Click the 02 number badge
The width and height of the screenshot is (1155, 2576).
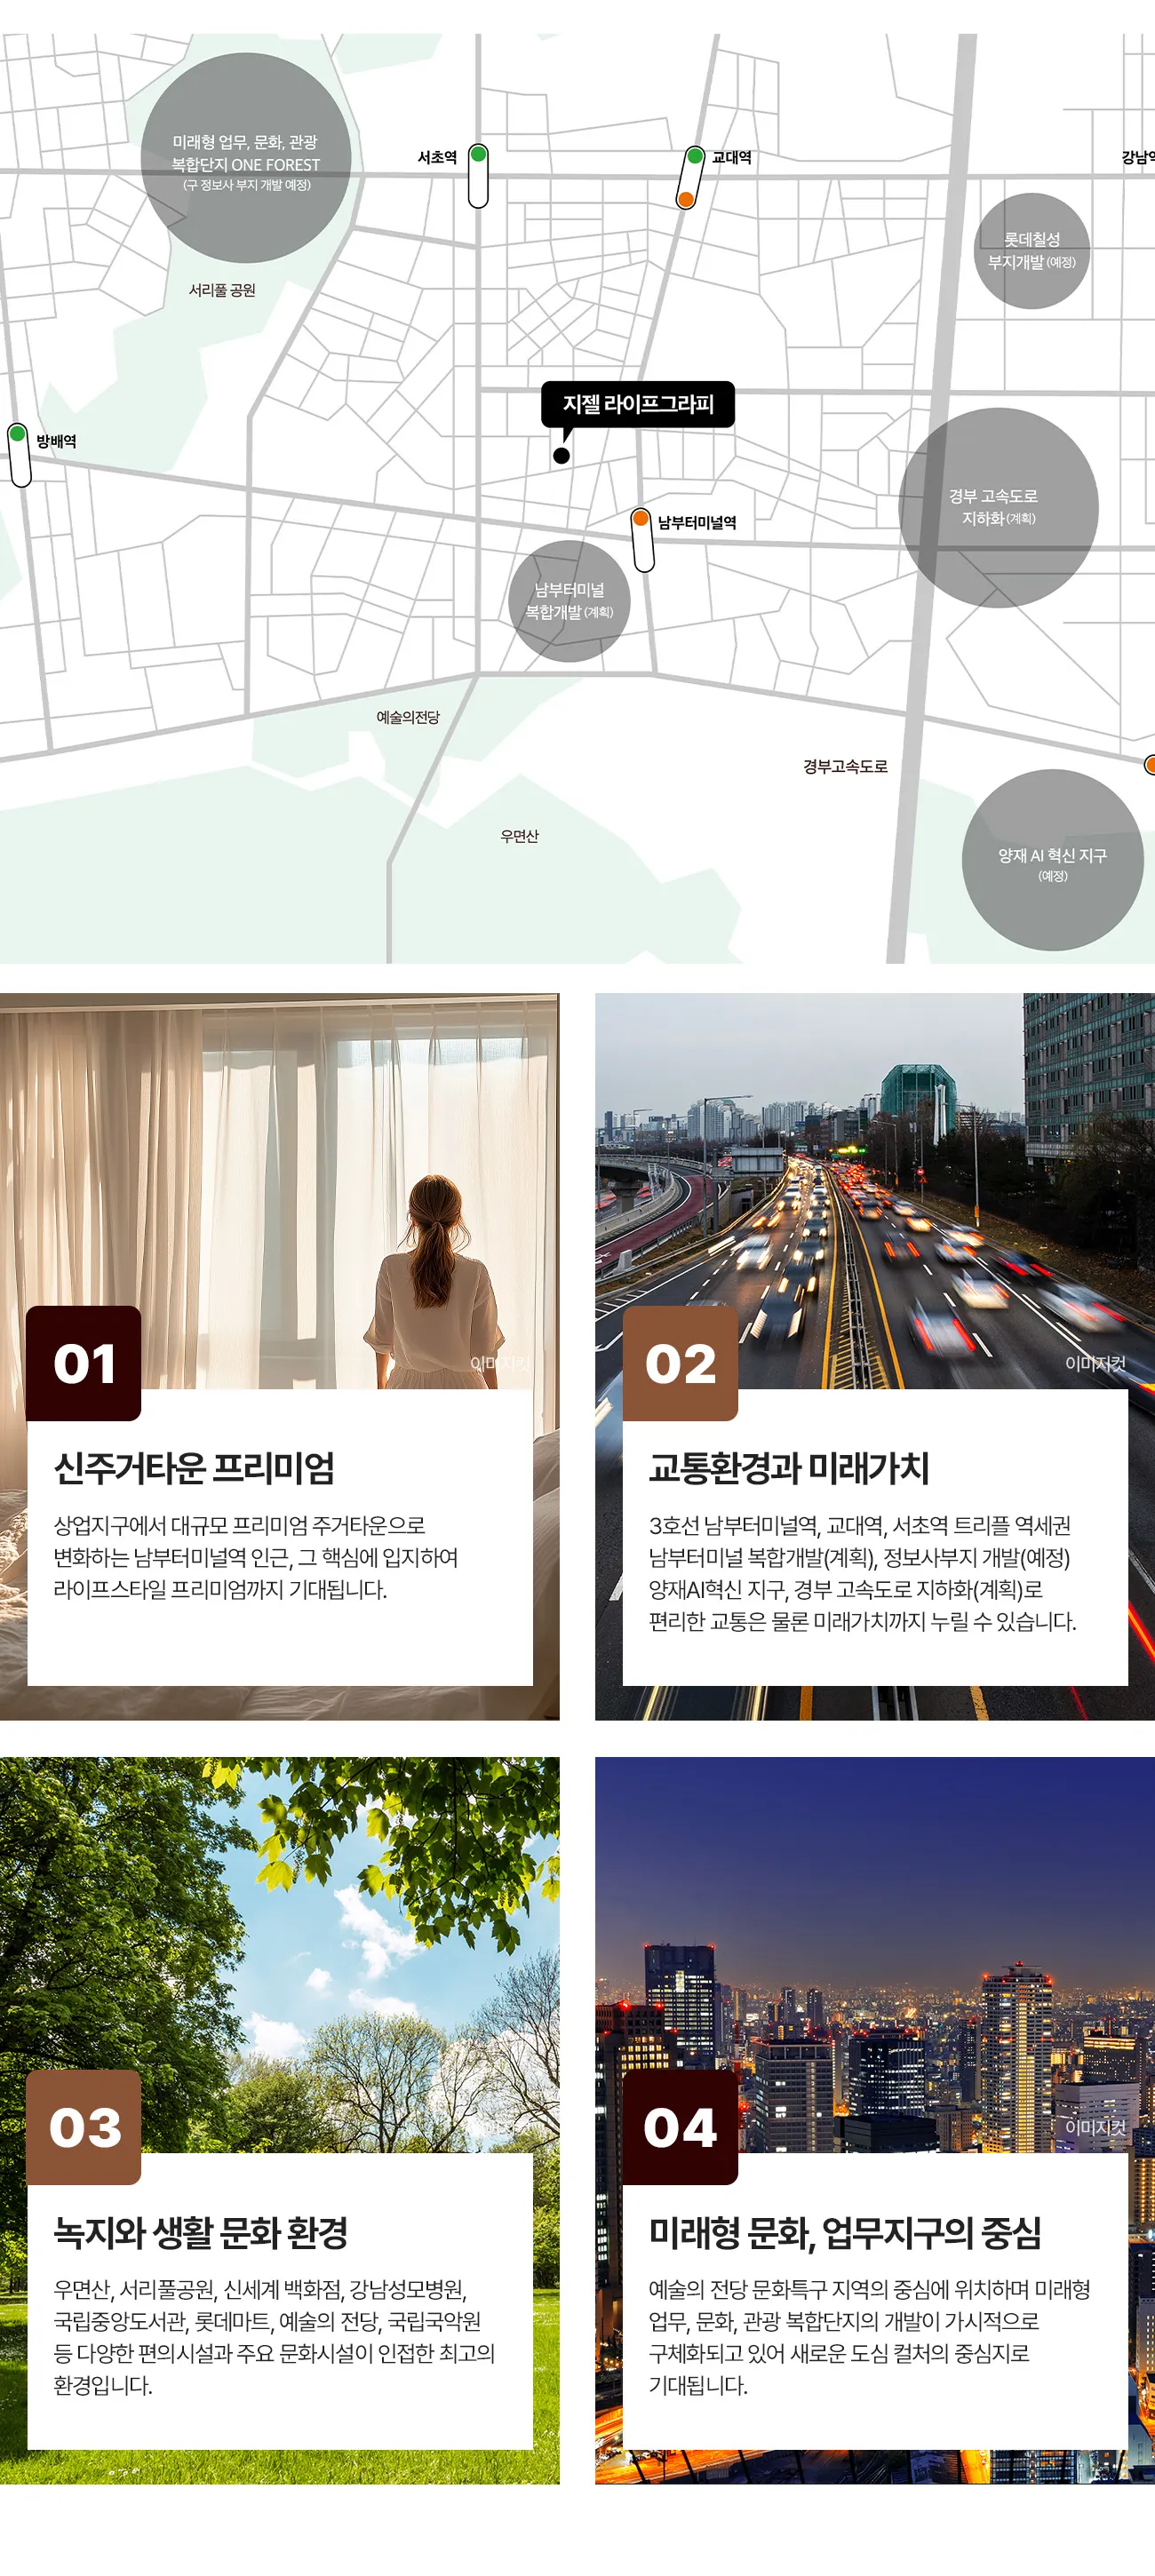[680, 1363]
